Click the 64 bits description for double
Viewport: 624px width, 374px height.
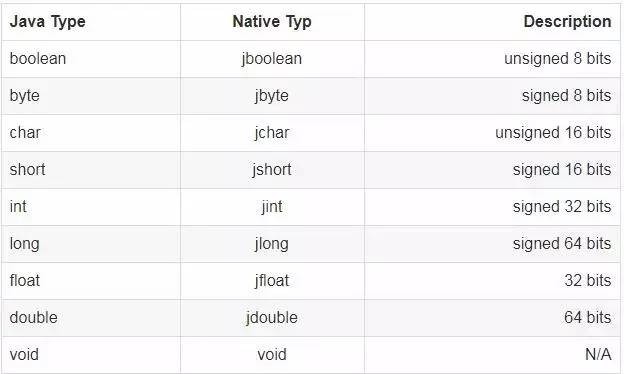(x=587, y=318)
